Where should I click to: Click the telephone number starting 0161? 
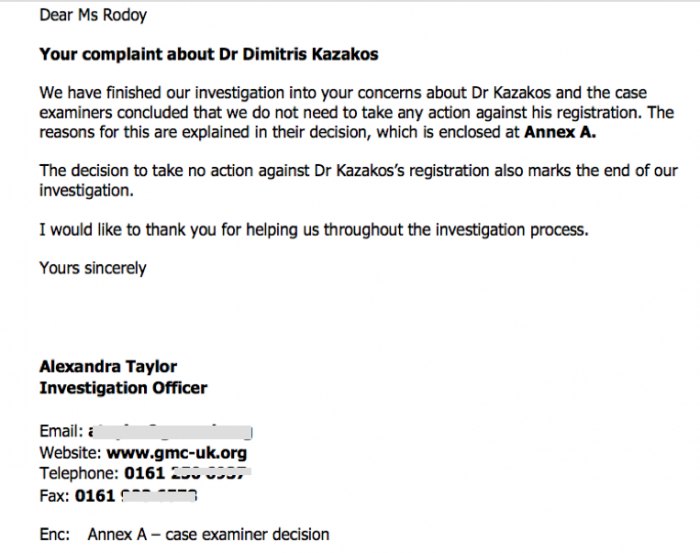187,473
